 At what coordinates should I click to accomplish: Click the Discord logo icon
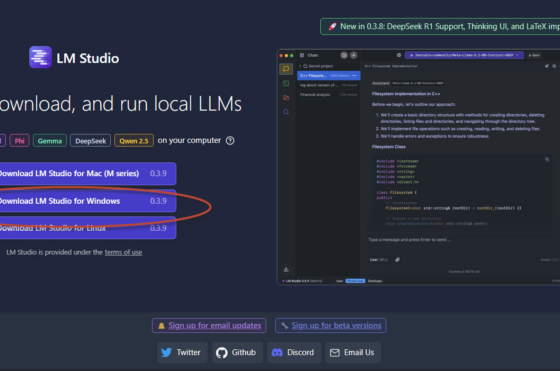(277, 352)
